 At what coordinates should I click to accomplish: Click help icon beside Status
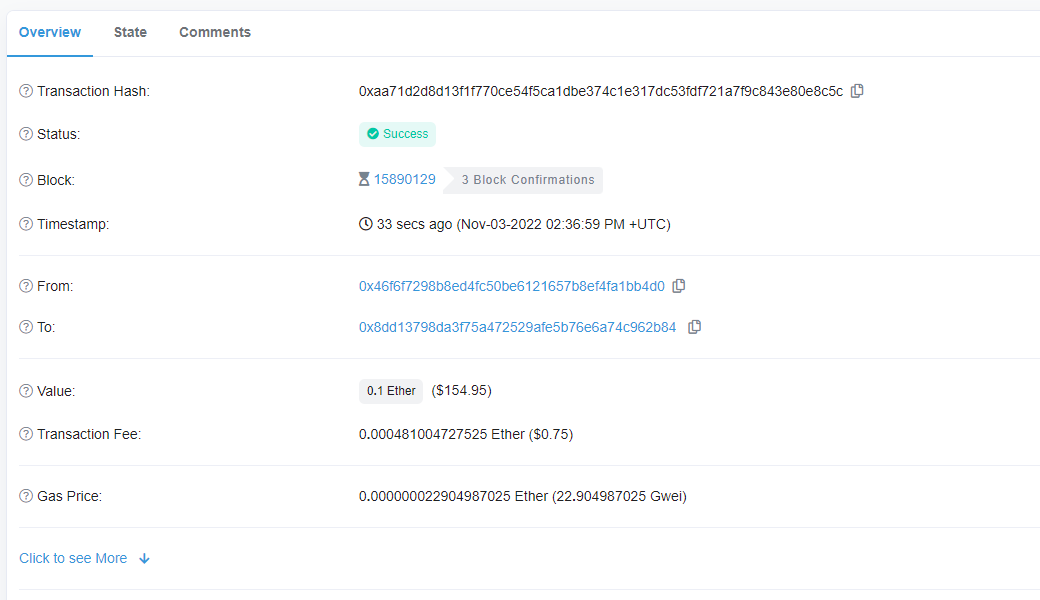click(x=26, y=134)
